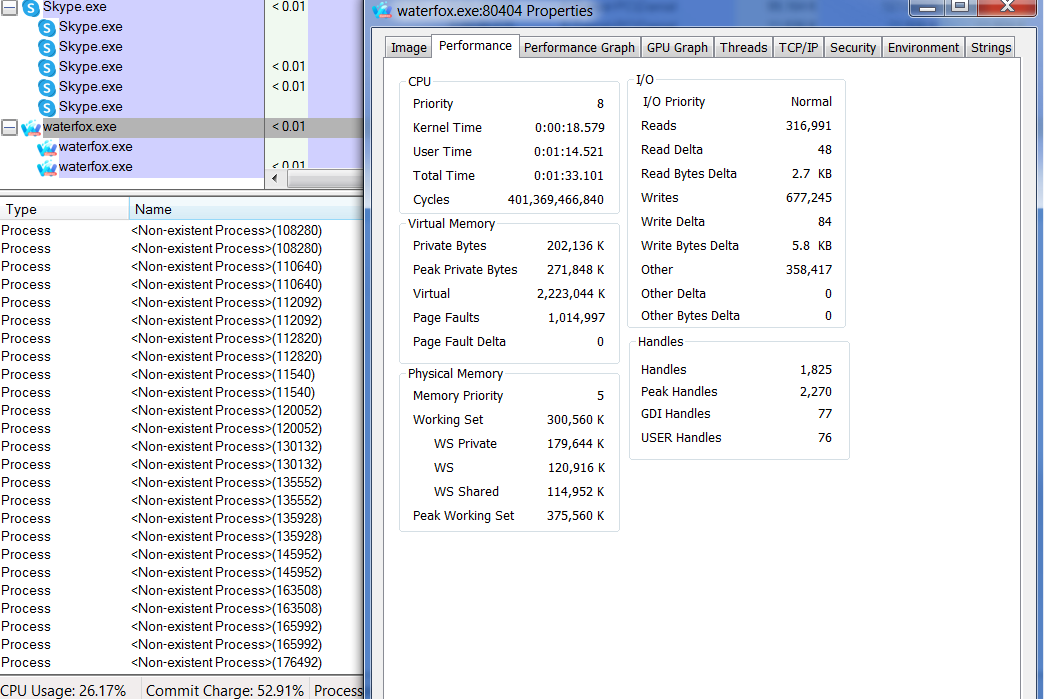Click the Peak Working Set value
Viewport: 1044px width, 699px height.
(x=575, y=516)
